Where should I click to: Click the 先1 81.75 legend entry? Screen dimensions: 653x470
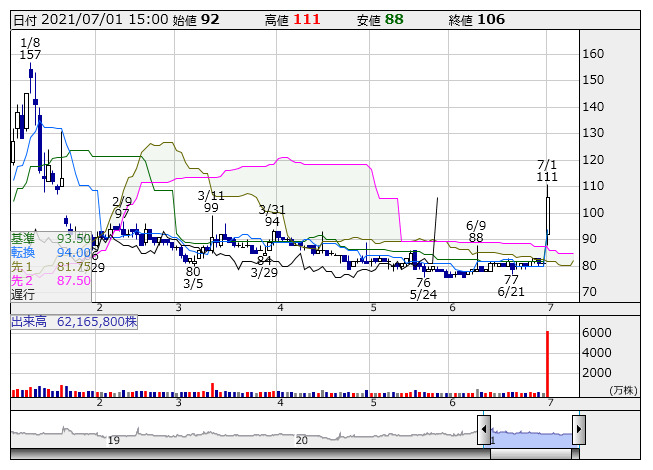click(x=50, y=266)
